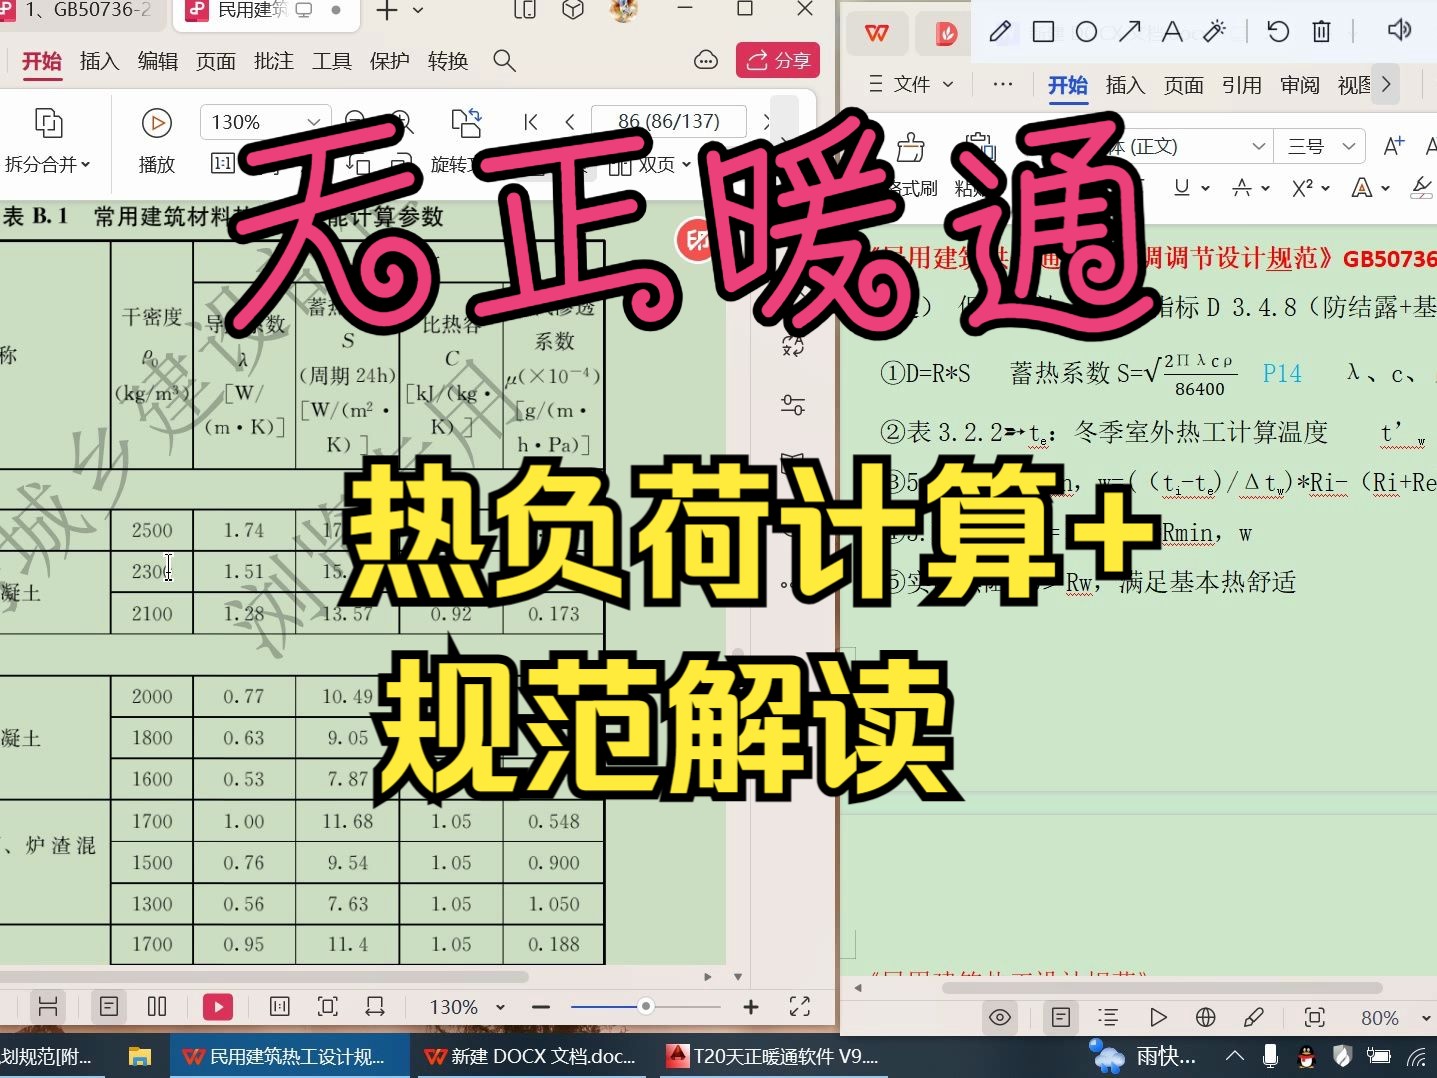Image resolution: width=1437 pixels, height=1078 pixels.
Task: Open the WPS home tab icon
Action: click(x=877, y=33)
